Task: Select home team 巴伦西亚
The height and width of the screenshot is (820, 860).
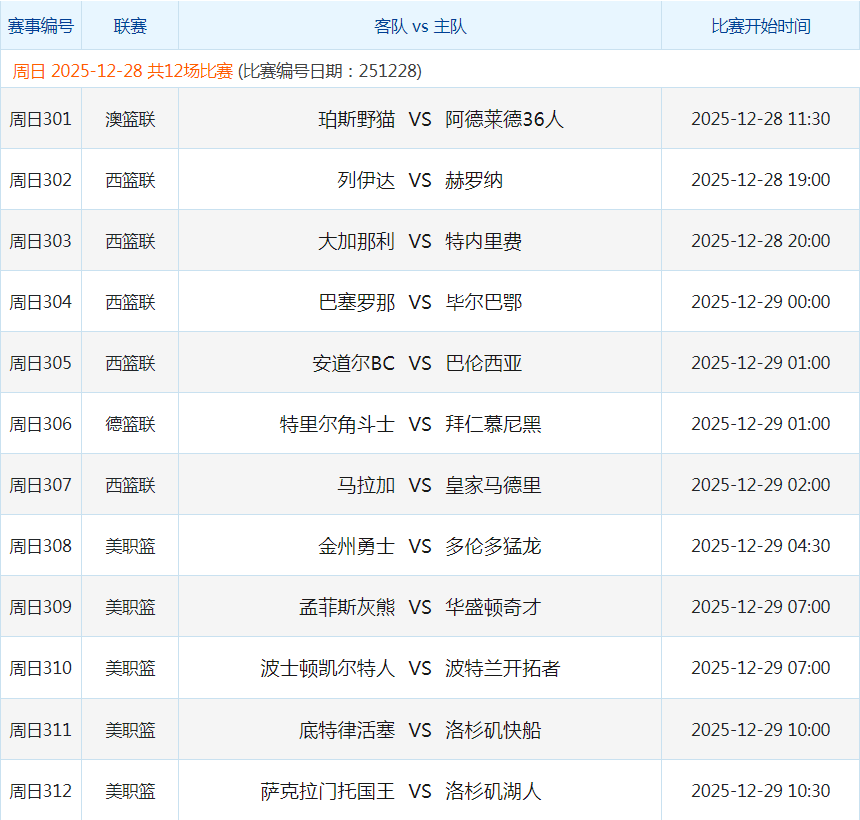Action: [483, 363]
